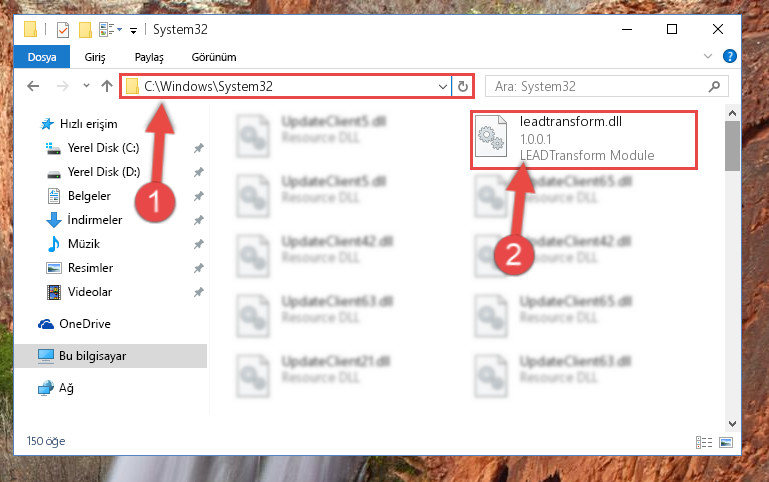Click the Back navigation arrow
Image resolution: width=769 pixels, height=482 pixels.
click(x=33, y=86)
